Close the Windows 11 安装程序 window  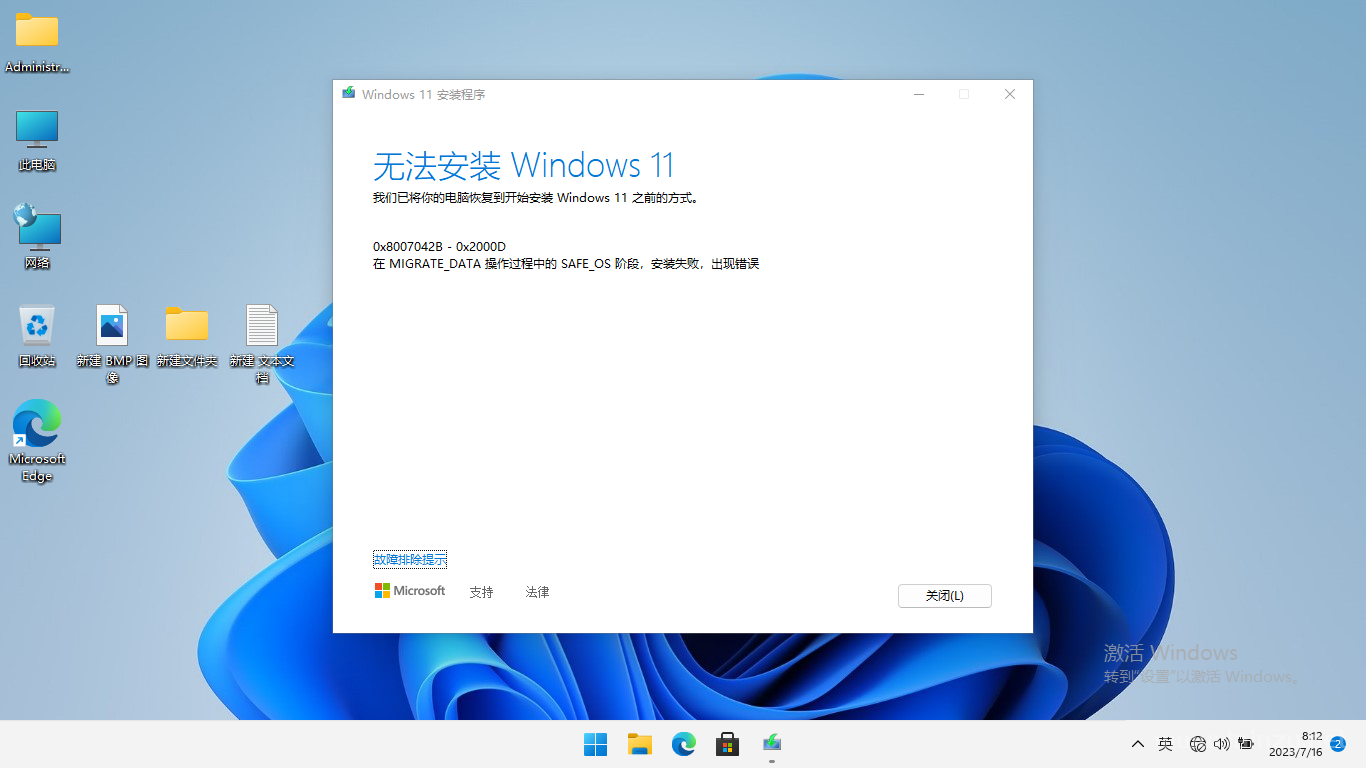coord(1009,94)
